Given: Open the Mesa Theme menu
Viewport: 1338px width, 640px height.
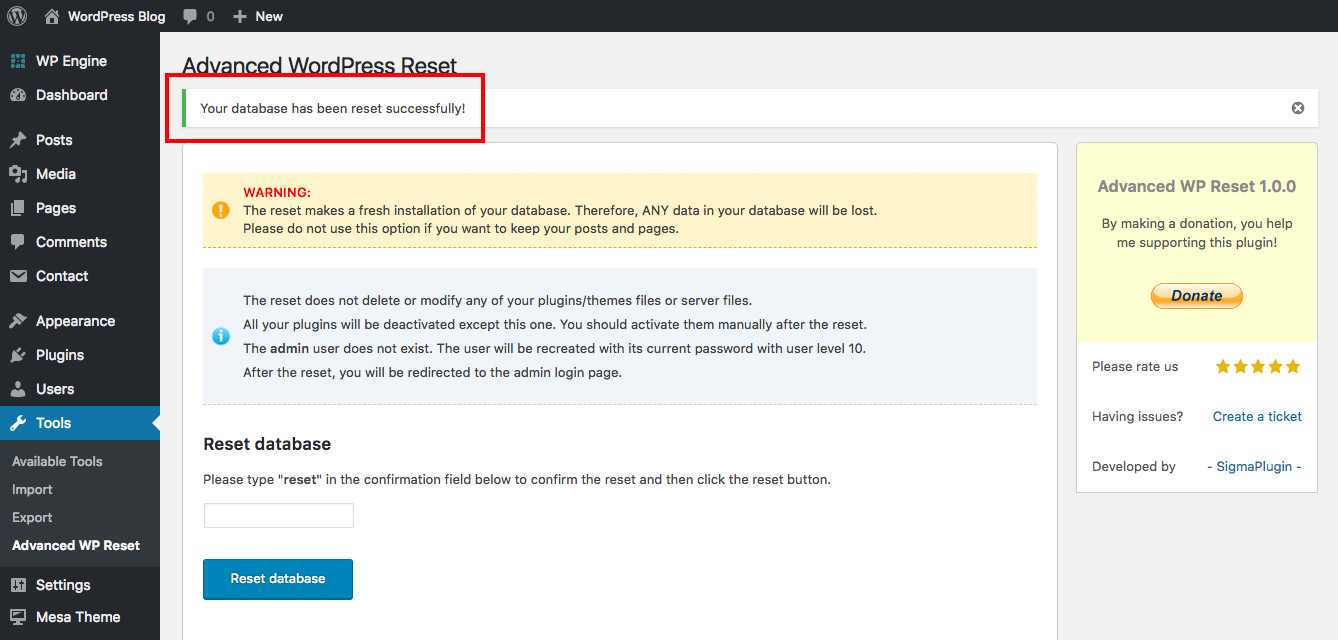Looking at the screenshot, I should pos(78,617).
